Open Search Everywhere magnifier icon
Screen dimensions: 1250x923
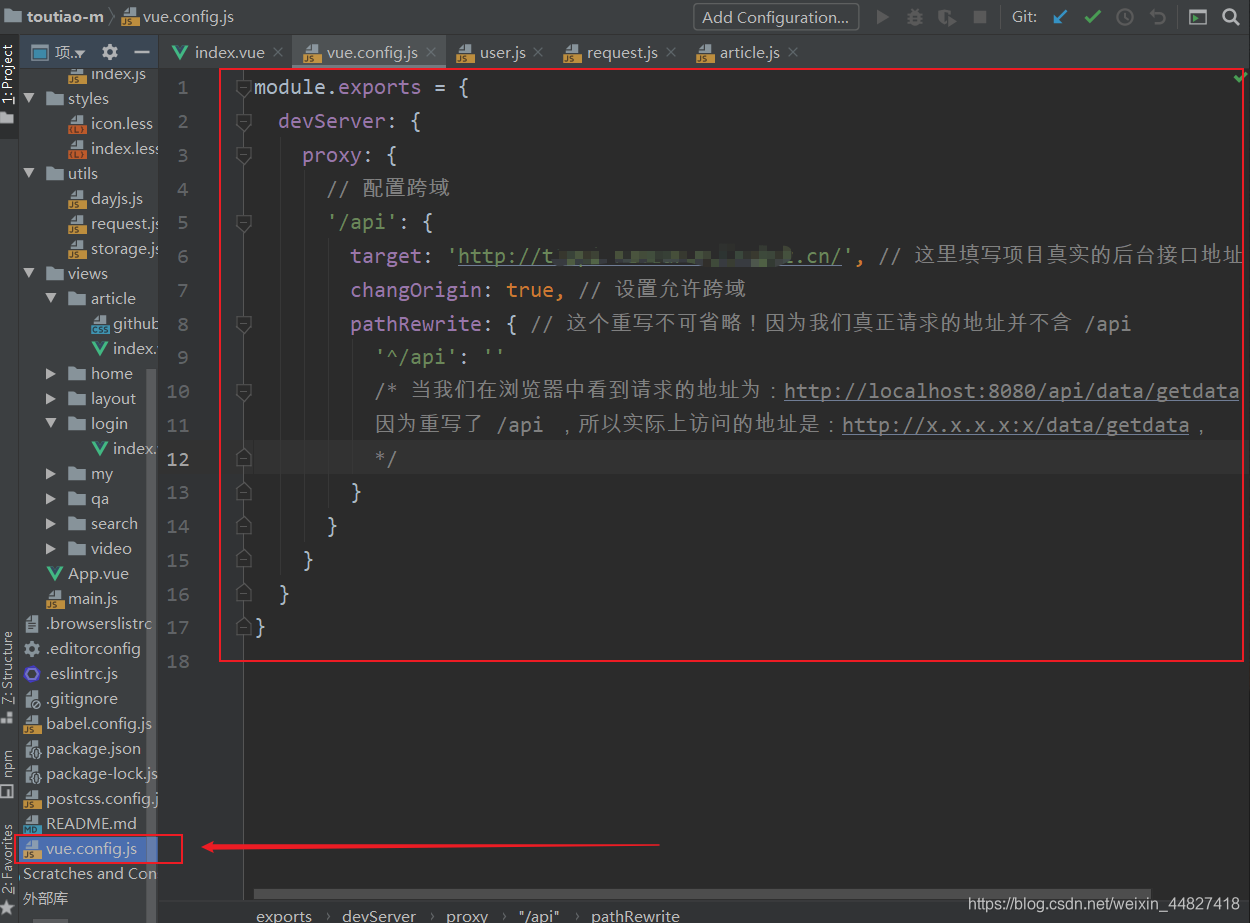pyautogui.click(x=1229, y=17)
